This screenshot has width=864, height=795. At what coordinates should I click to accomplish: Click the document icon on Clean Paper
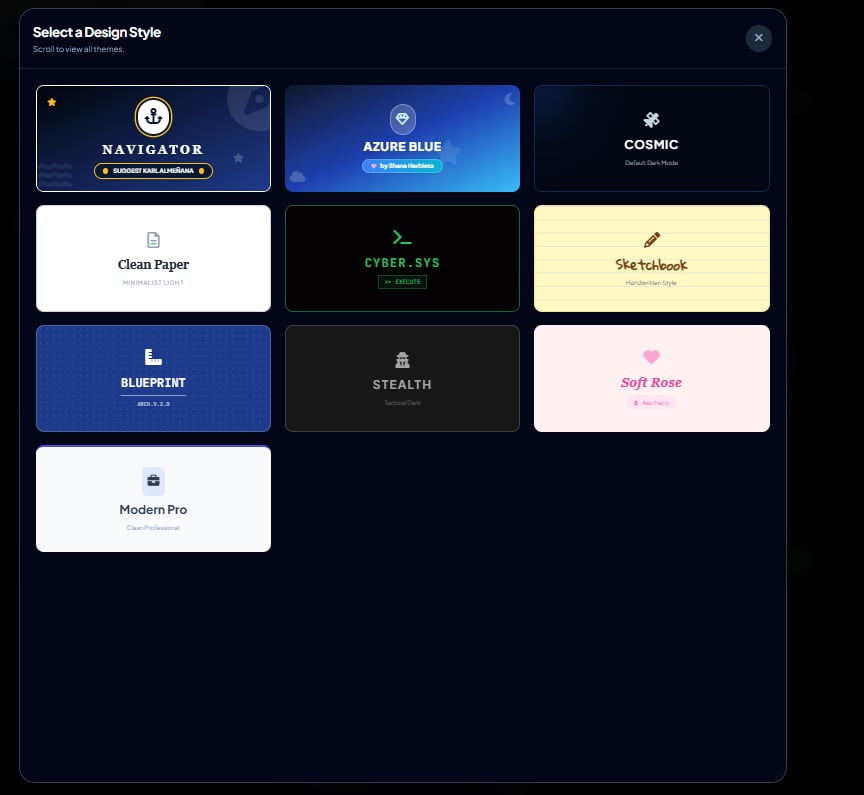click(153, 240)
